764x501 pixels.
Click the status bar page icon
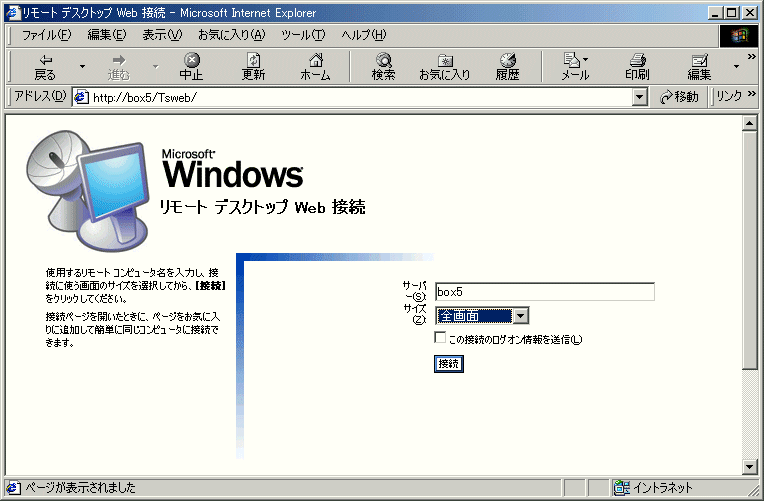click(13, 487)
